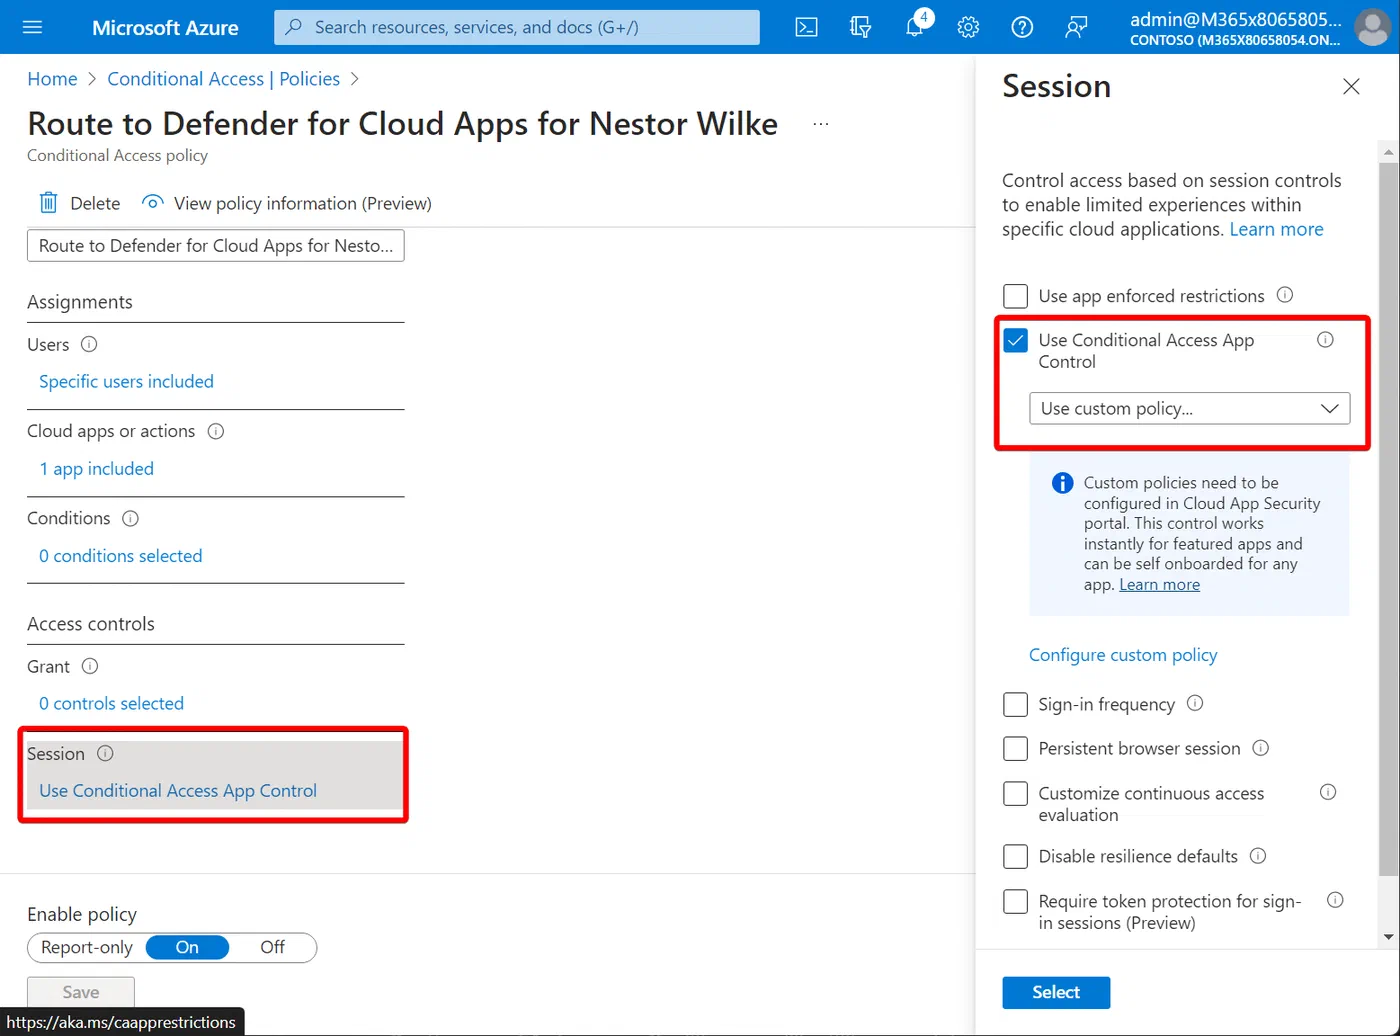Open the Feedback icon
The width and height of the screenshot is (1400, 1036).
(x=1076, y=27)
